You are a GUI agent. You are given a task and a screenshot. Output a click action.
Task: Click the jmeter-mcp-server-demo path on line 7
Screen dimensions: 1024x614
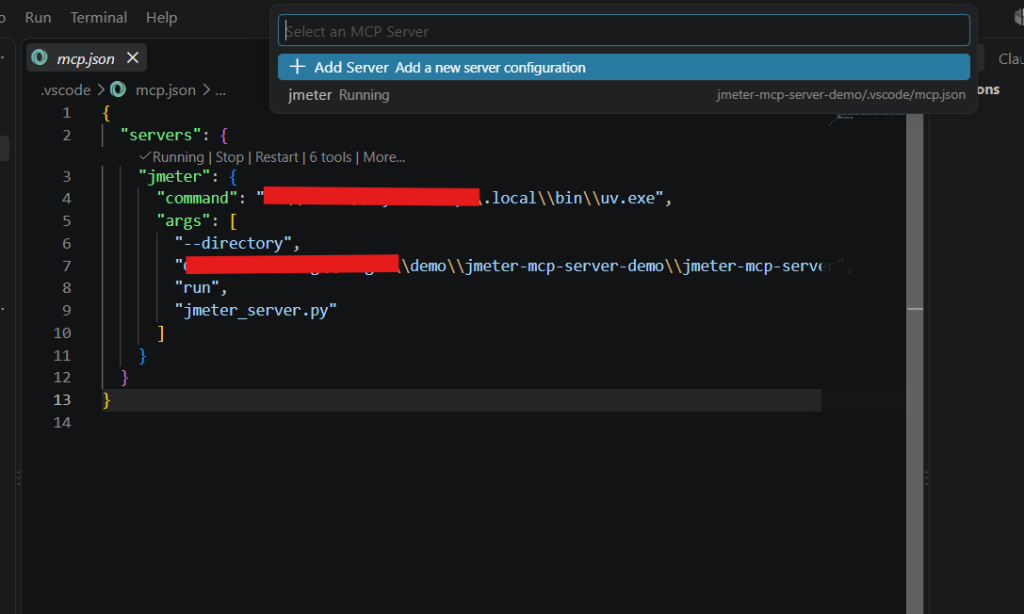[564, 267]
